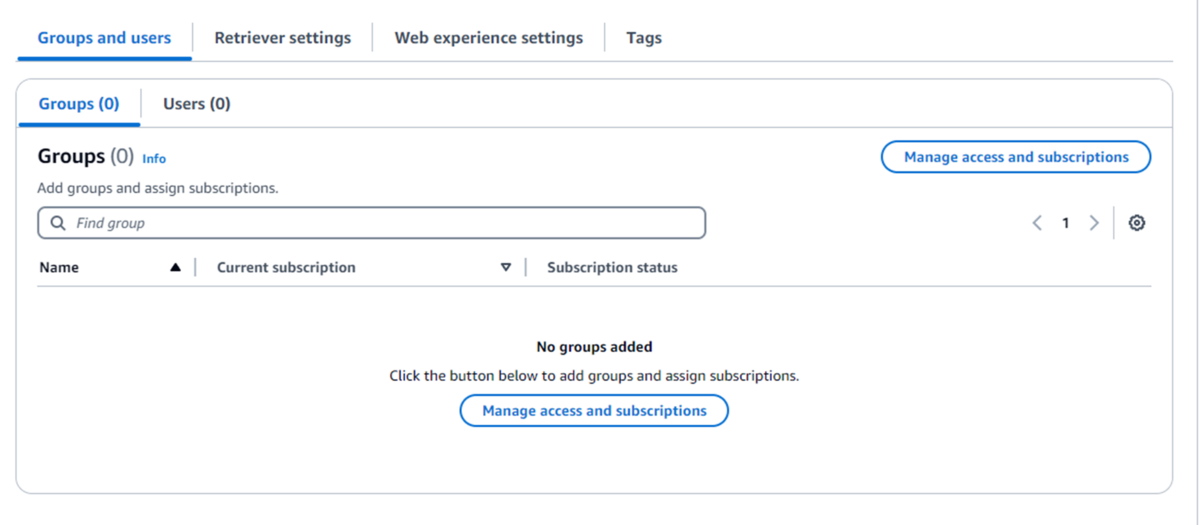
Task: Click the Current subscription column header text
Action: point(286,267)
